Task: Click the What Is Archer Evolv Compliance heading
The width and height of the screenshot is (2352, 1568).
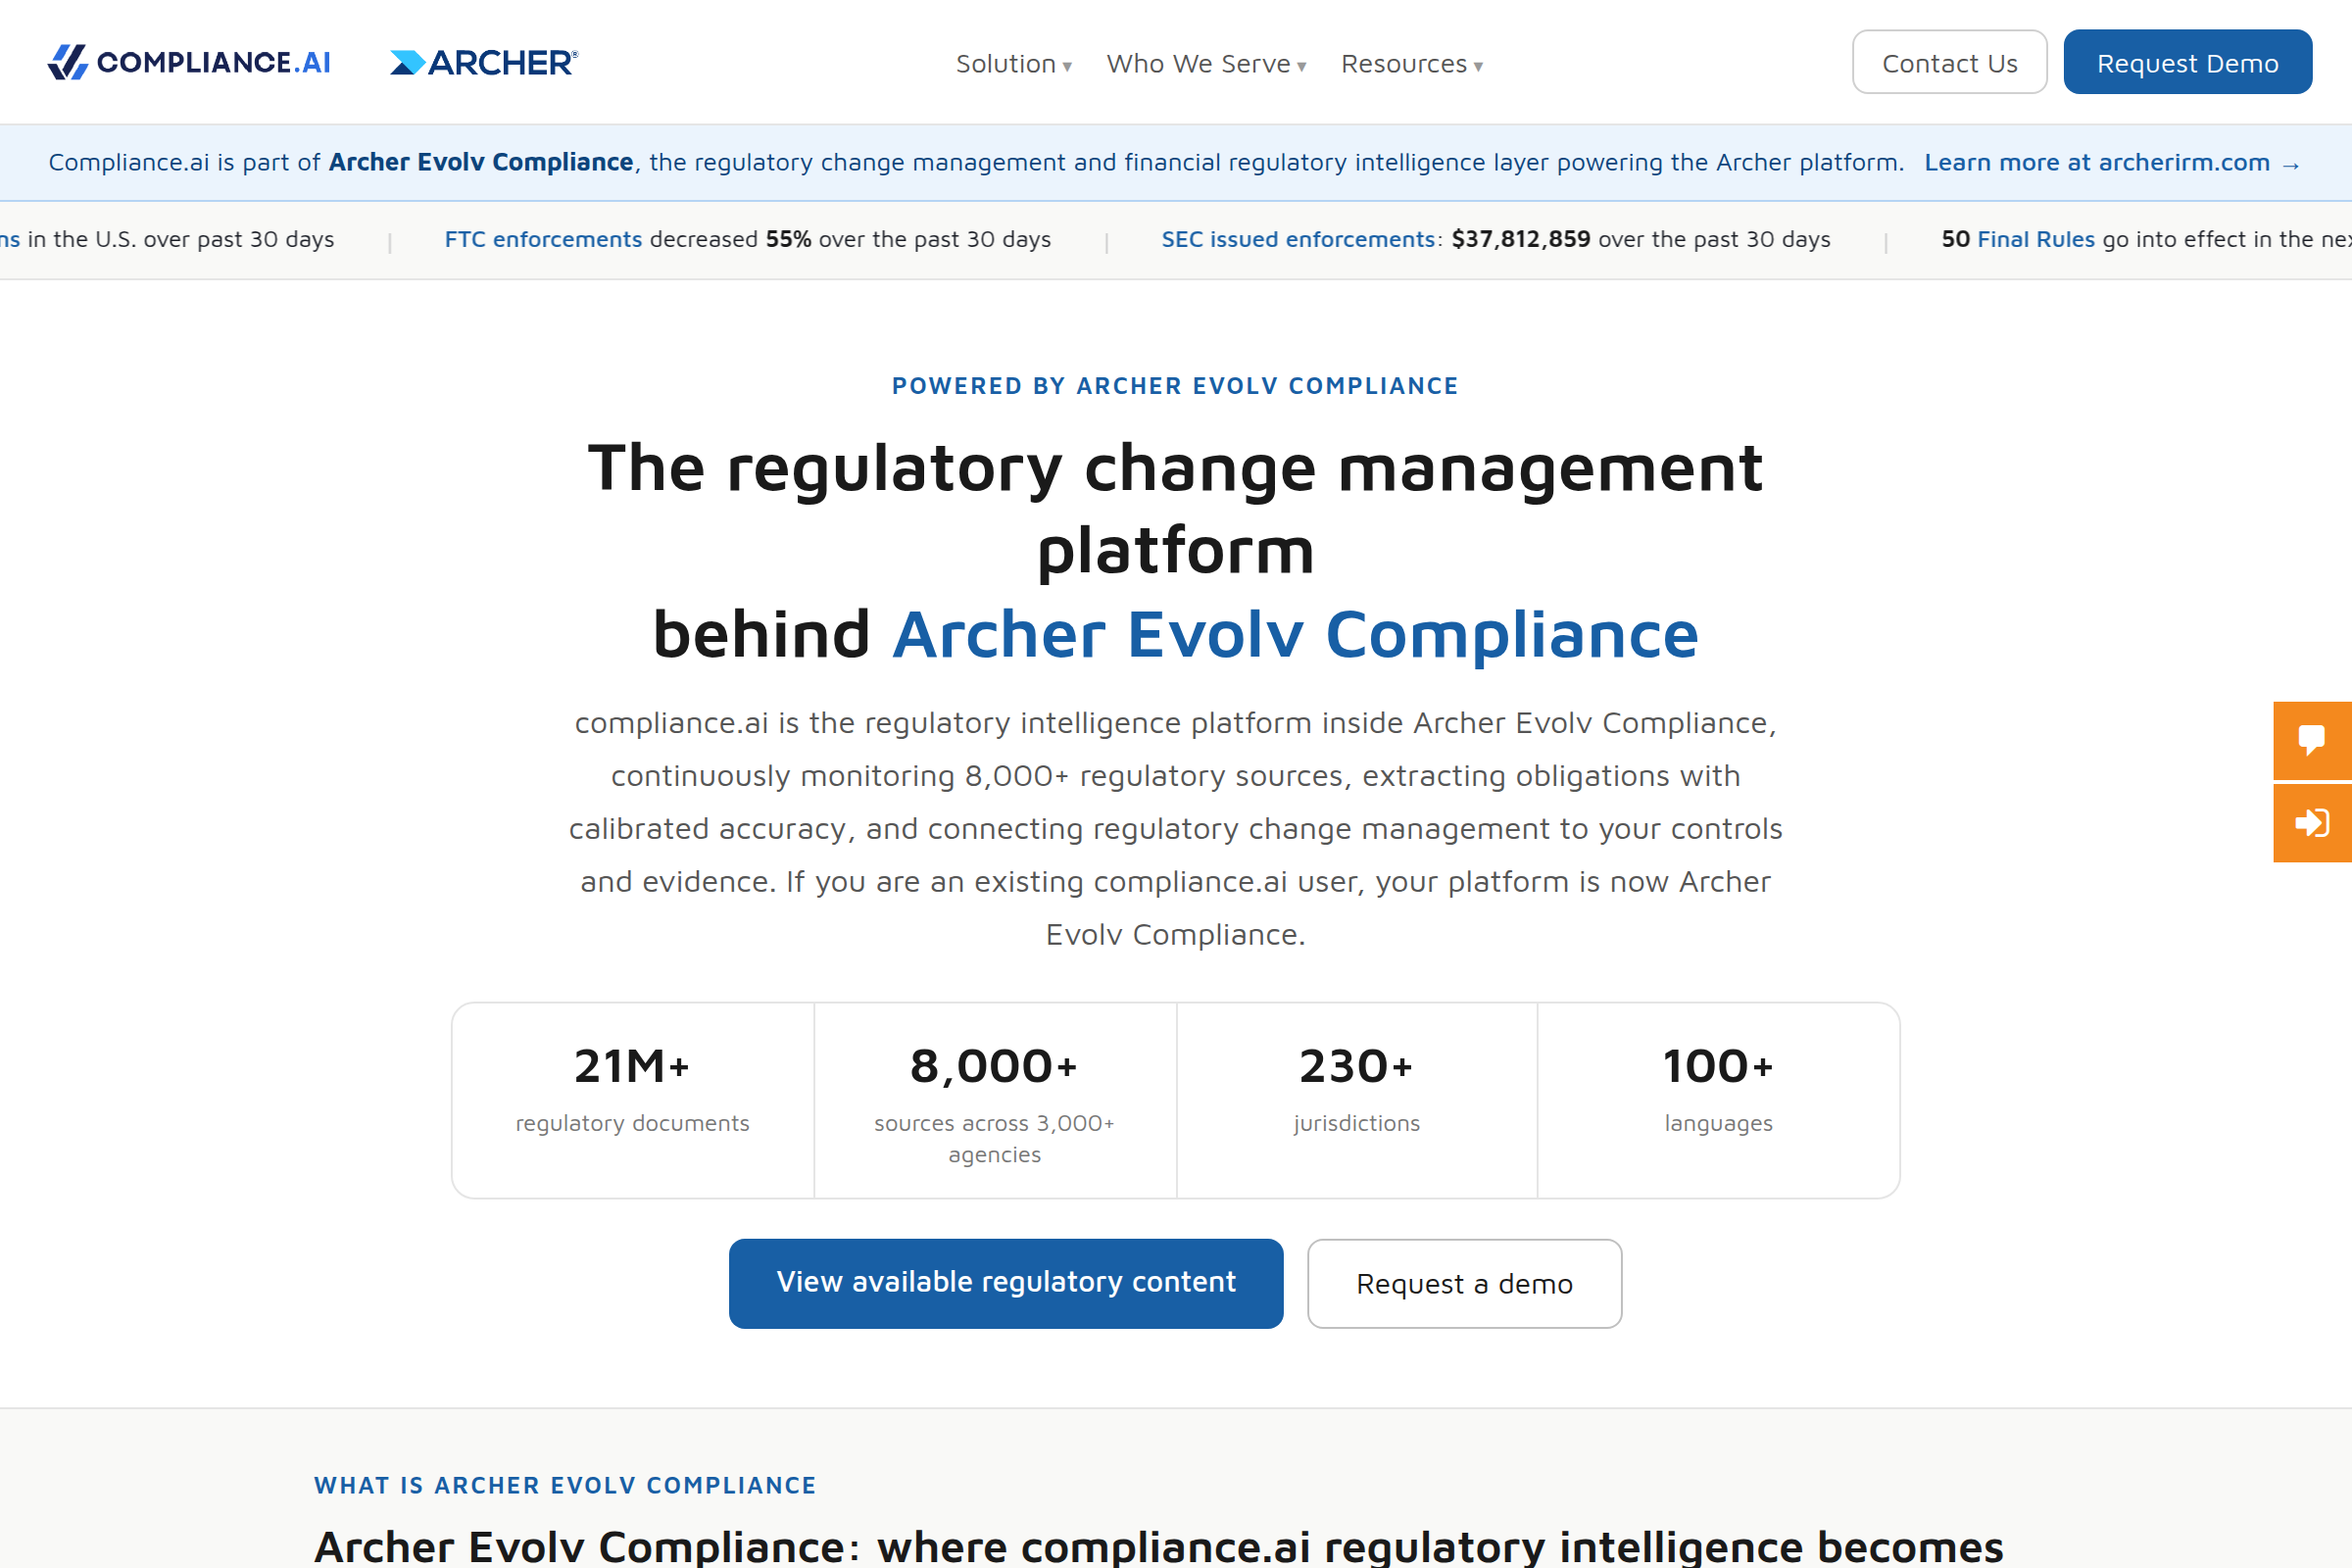Action: click(x=565, y=1485)
